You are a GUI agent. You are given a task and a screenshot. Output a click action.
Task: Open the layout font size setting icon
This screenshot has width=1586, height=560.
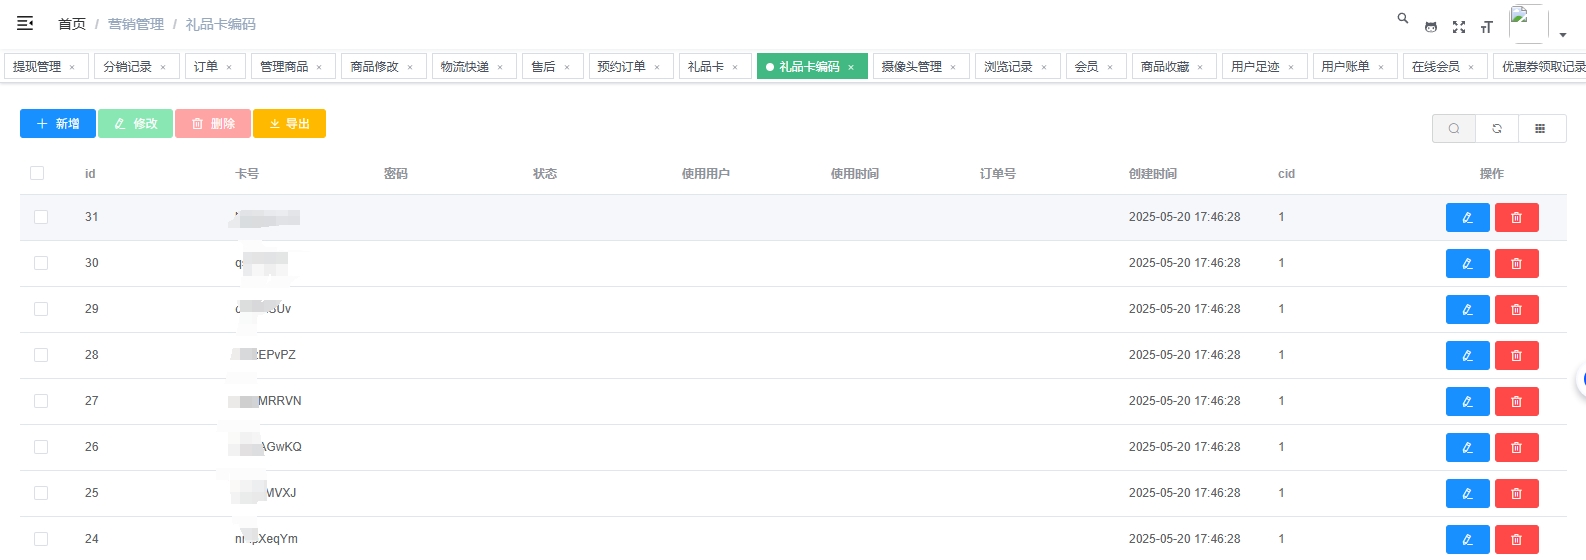click(x=1487, y=27)
